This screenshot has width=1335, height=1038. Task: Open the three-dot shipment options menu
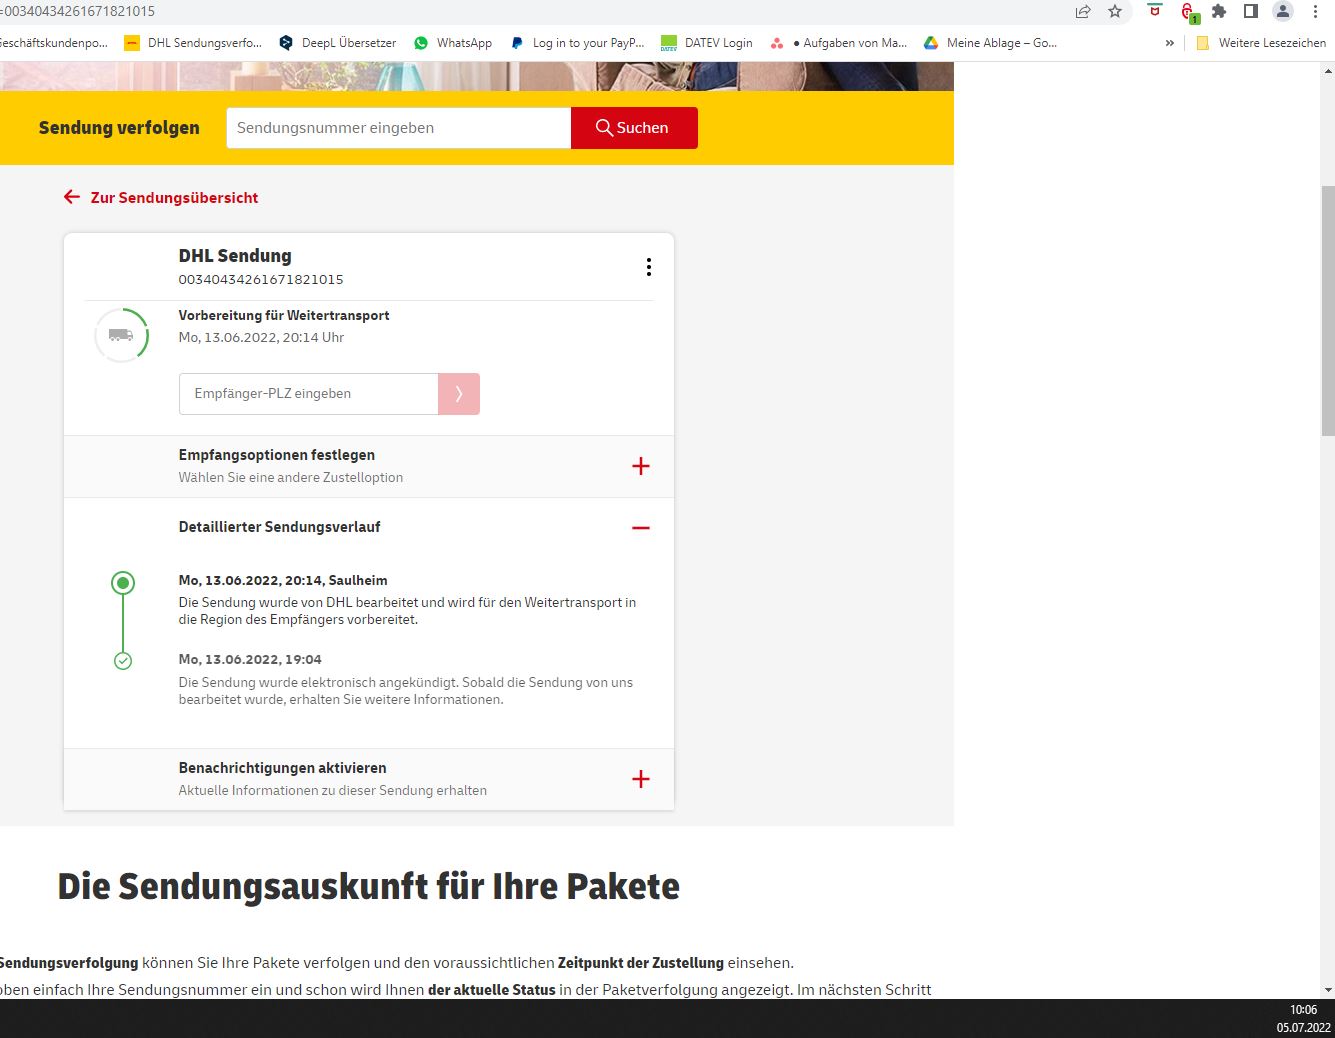tap(649, 267)
